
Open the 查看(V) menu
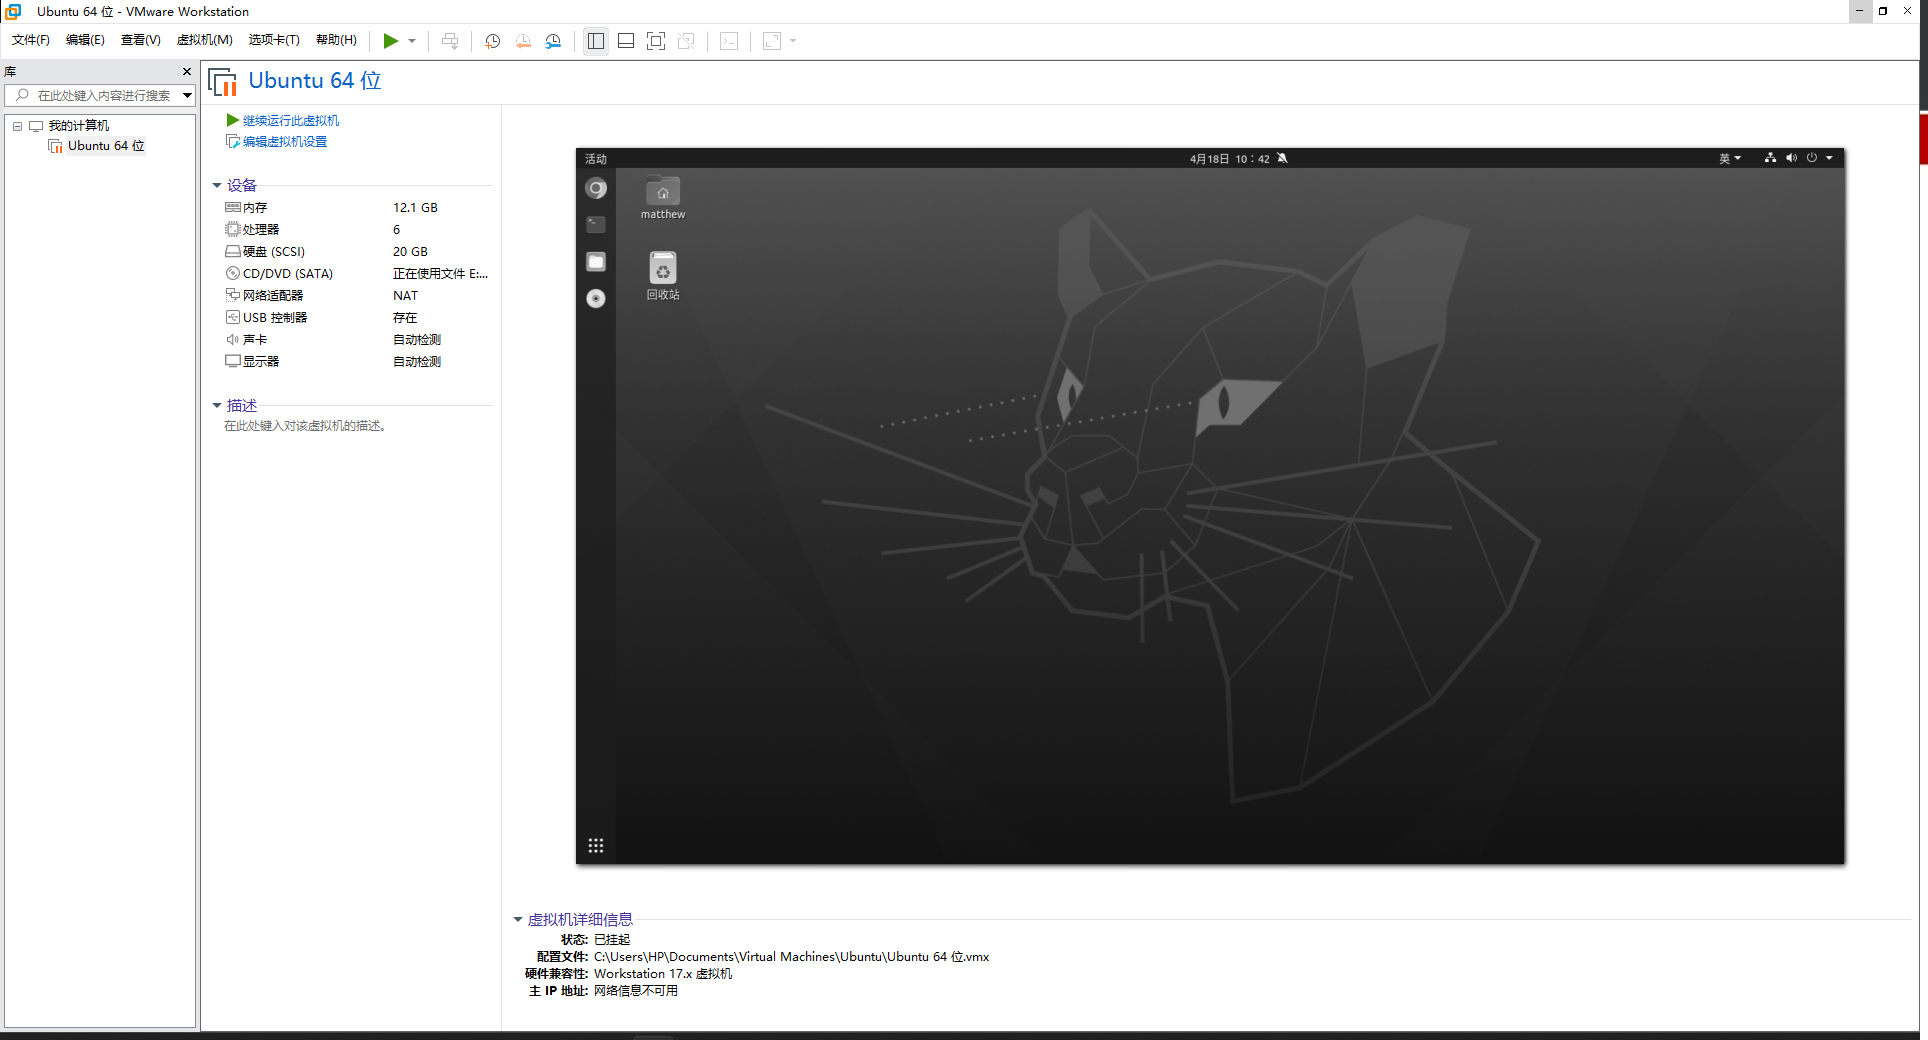[141, 40]
